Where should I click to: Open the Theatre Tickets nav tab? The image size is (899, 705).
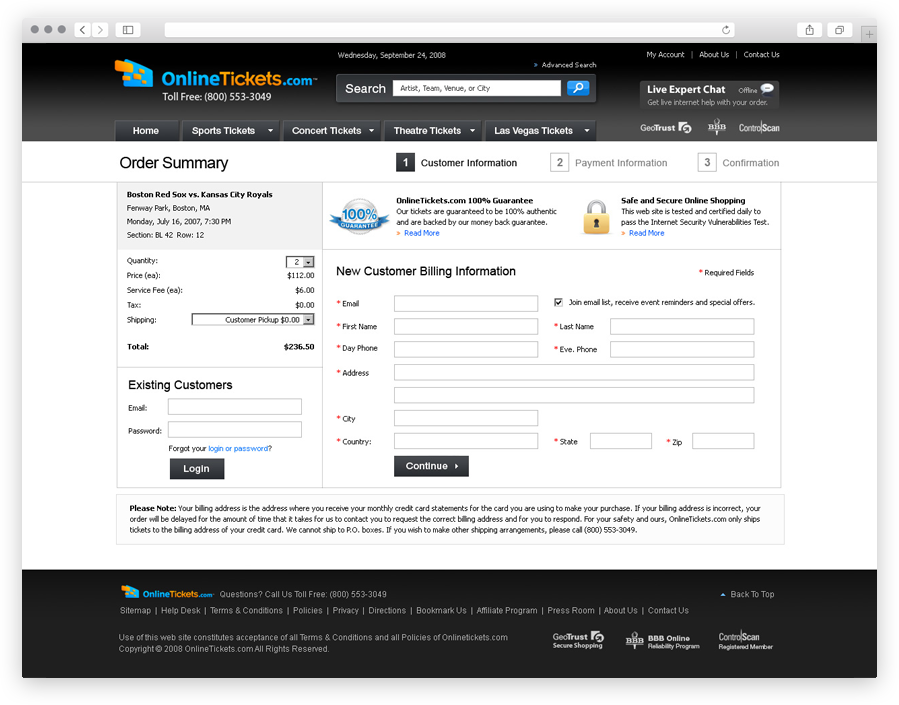click(x=433, y=131)
